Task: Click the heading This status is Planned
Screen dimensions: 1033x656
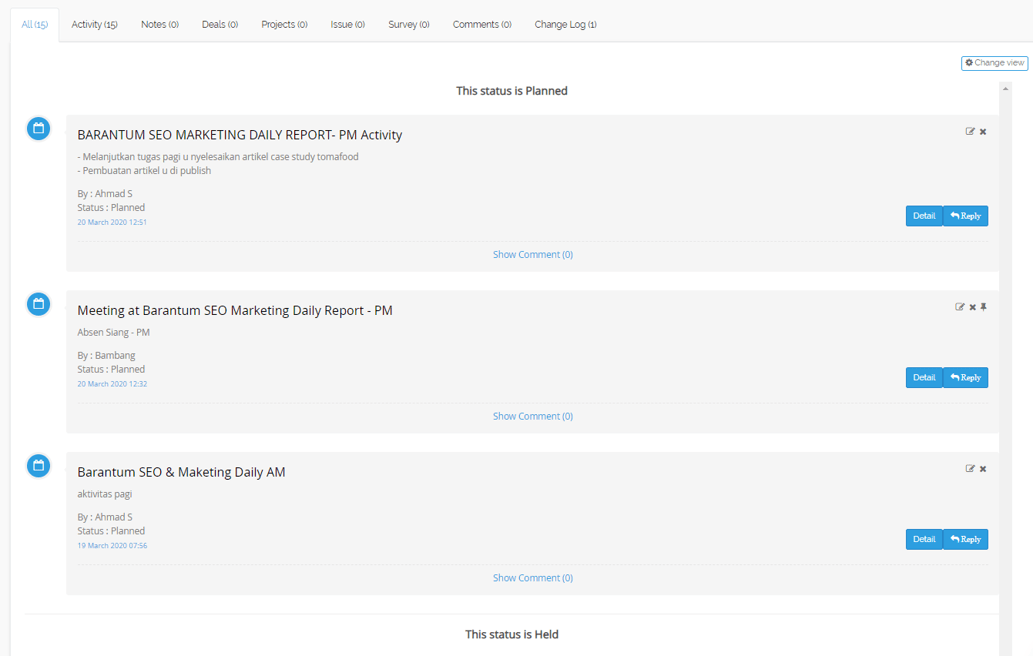Action: (x=512, y=91)
